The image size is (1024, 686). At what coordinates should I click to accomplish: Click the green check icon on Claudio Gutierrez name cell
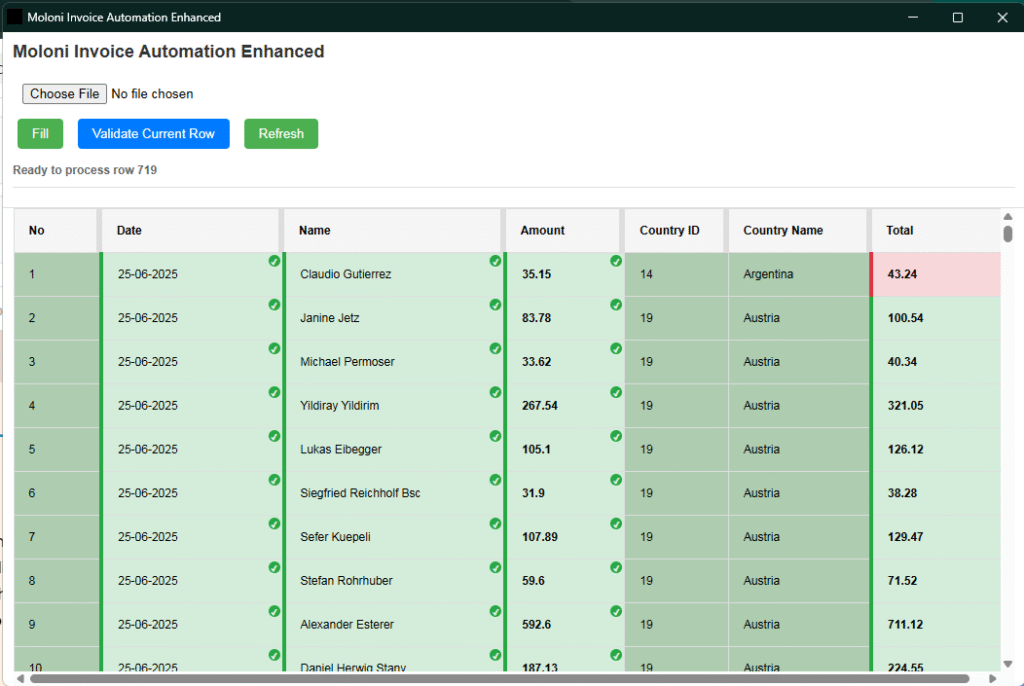point(495,261)
